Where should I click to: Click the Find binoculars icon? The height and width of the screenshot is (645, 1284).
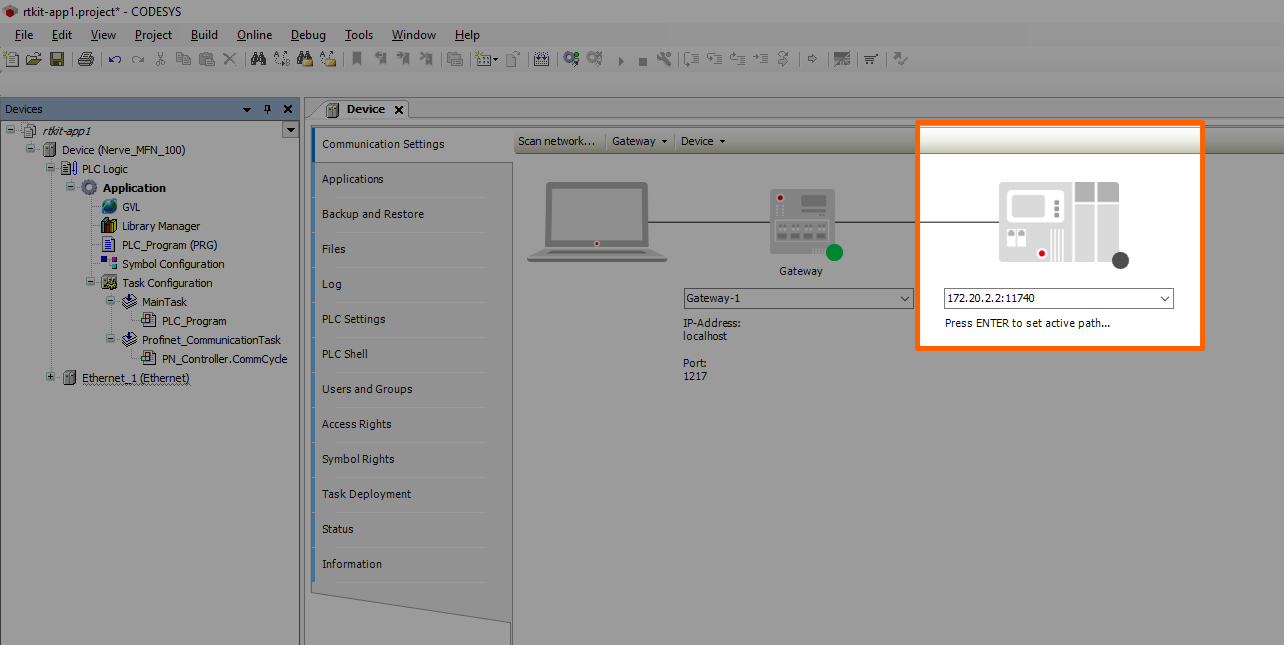(258, 59)
